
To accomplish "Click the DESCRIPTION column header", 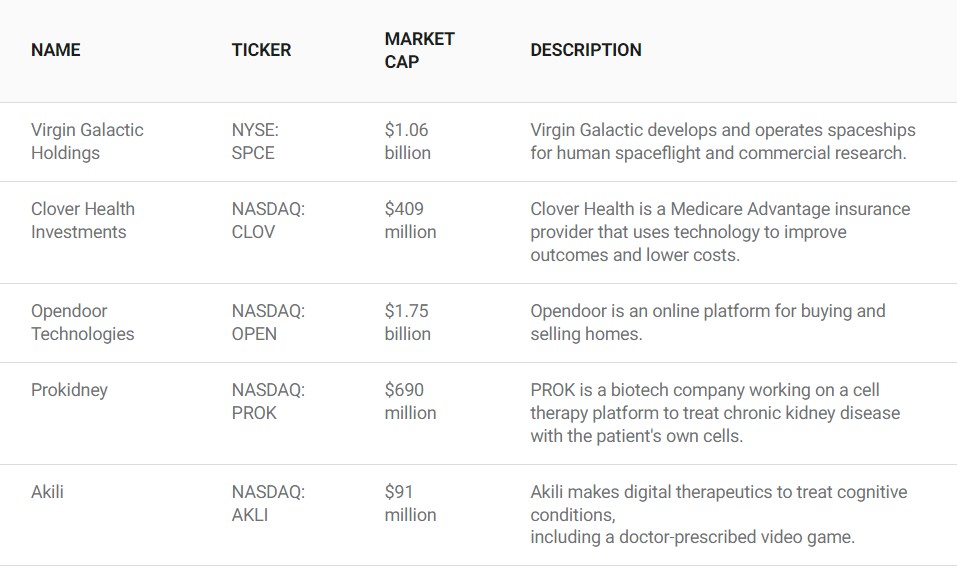I will coord(586,50).
